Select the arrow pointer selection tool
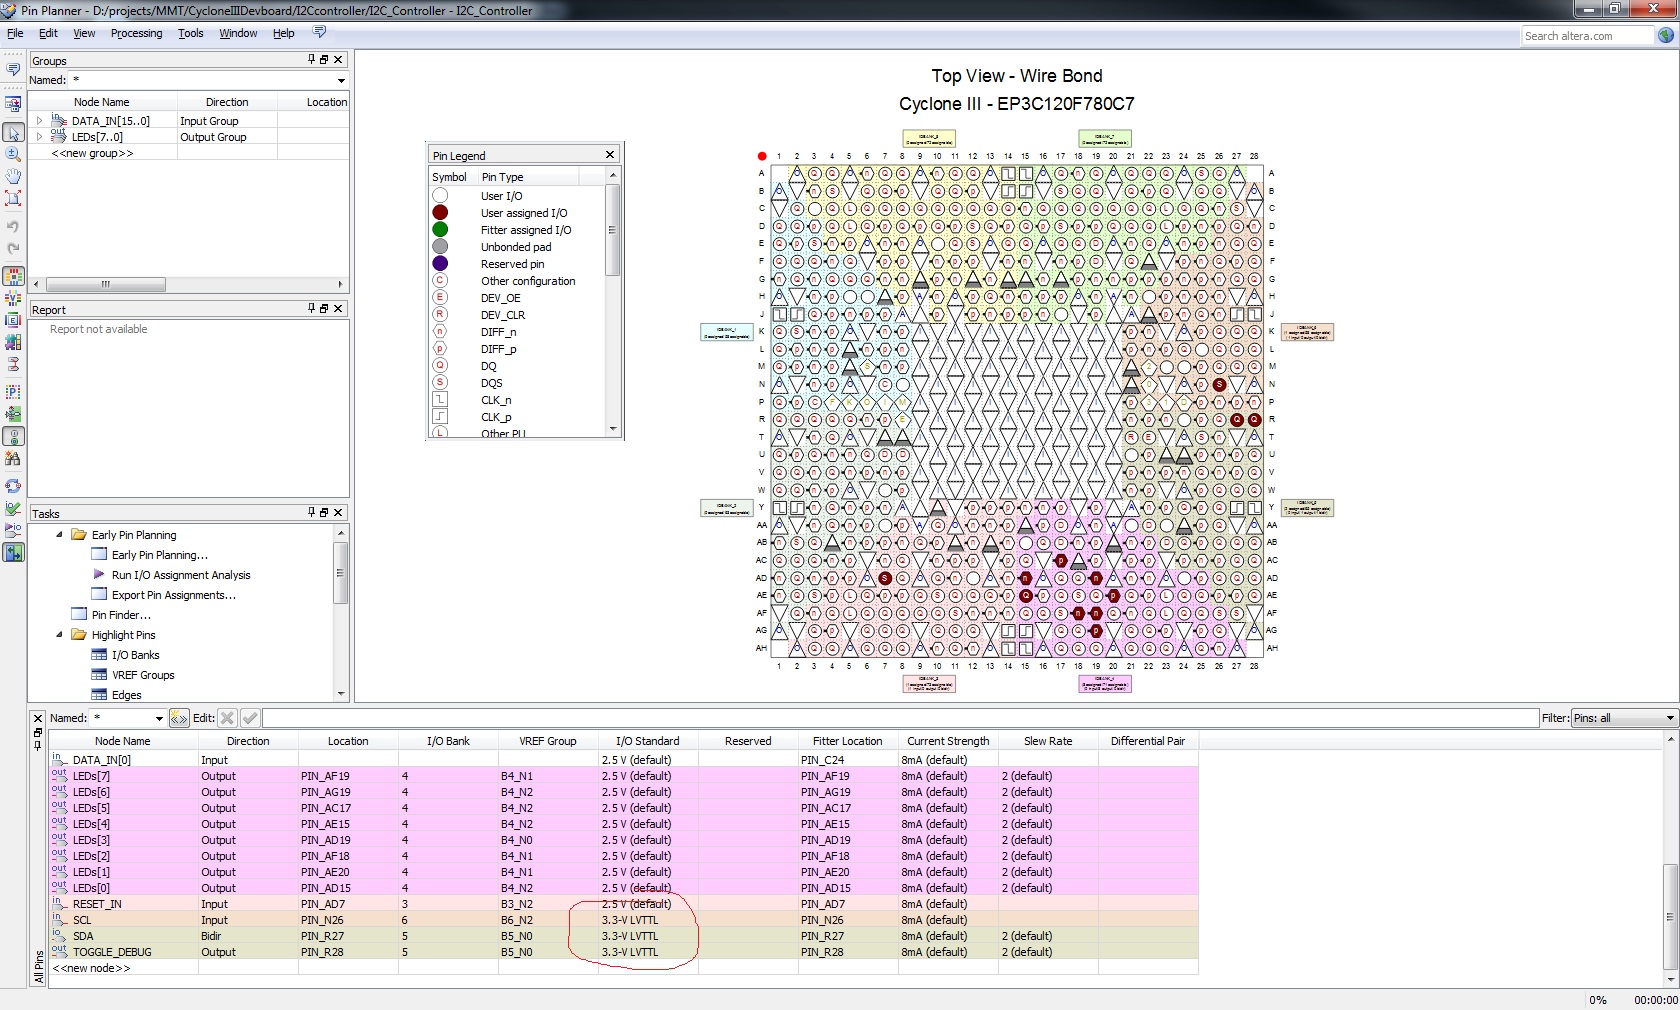The image size is (1680, 1010). (x=13, y=133)
